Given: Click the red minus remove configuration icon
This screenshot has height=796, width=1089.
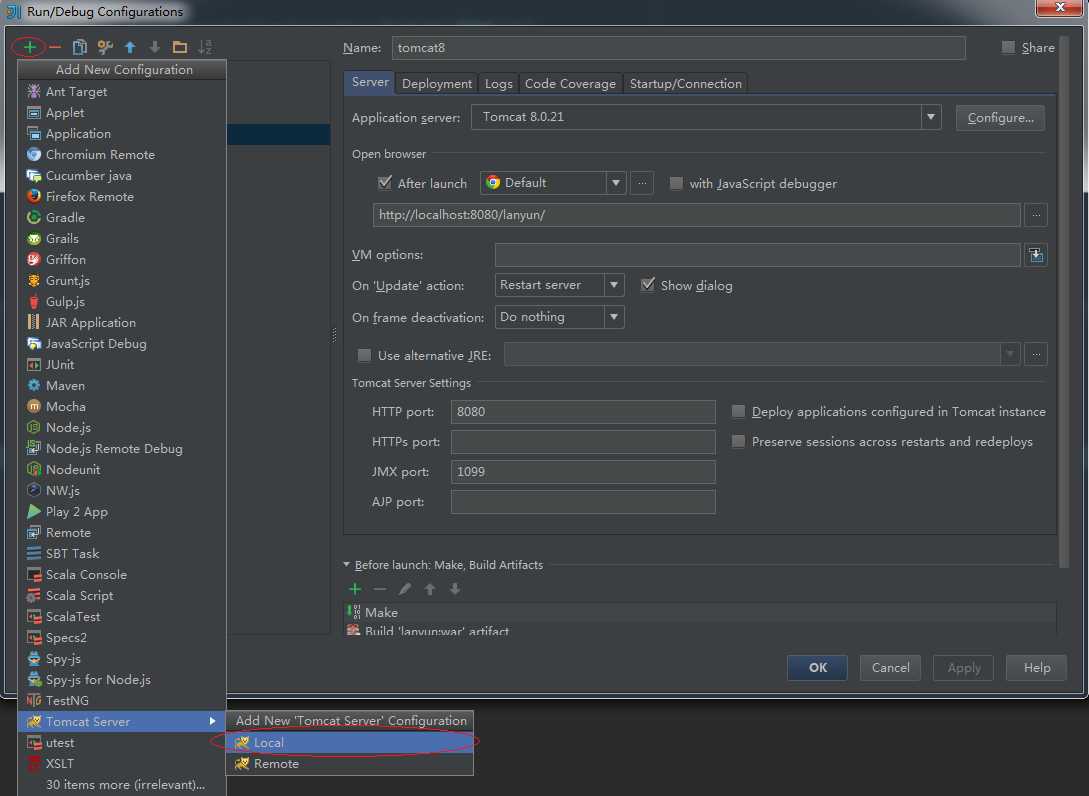Looking at the screenshot, I should (55, 47).
